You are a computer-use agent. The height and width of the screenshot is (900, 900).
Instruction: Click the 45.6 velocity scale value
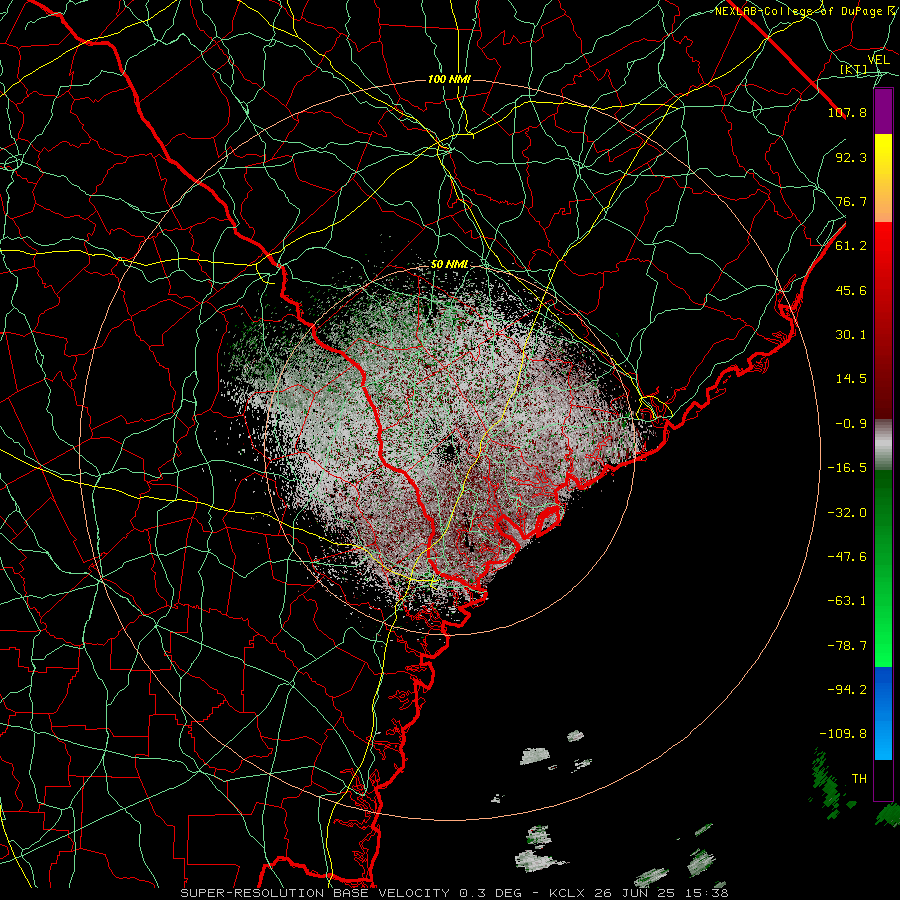[x=851, y=290]
